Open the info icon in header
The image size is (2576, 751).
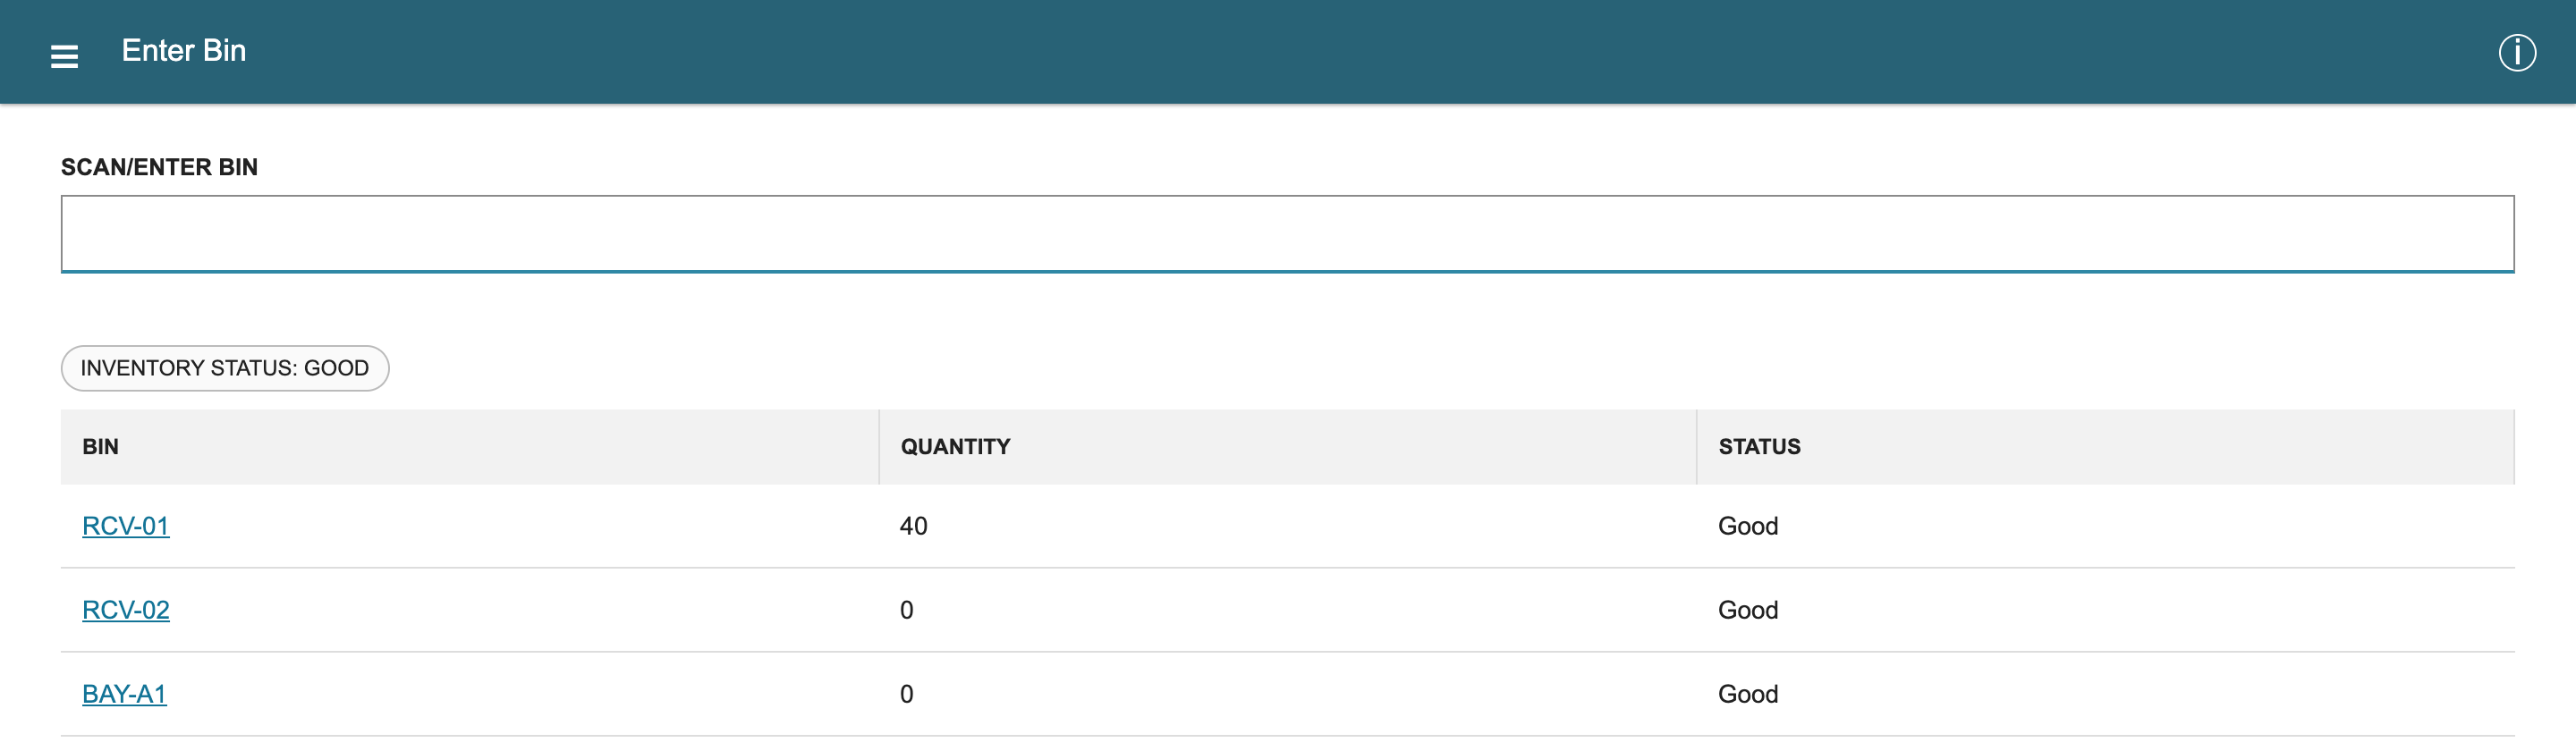tap(2517, 53)
